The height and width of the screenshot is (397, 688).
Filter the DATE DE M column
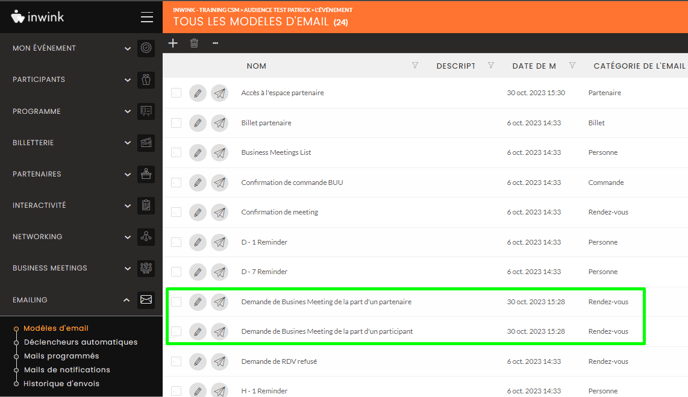[x=572, y=65]
